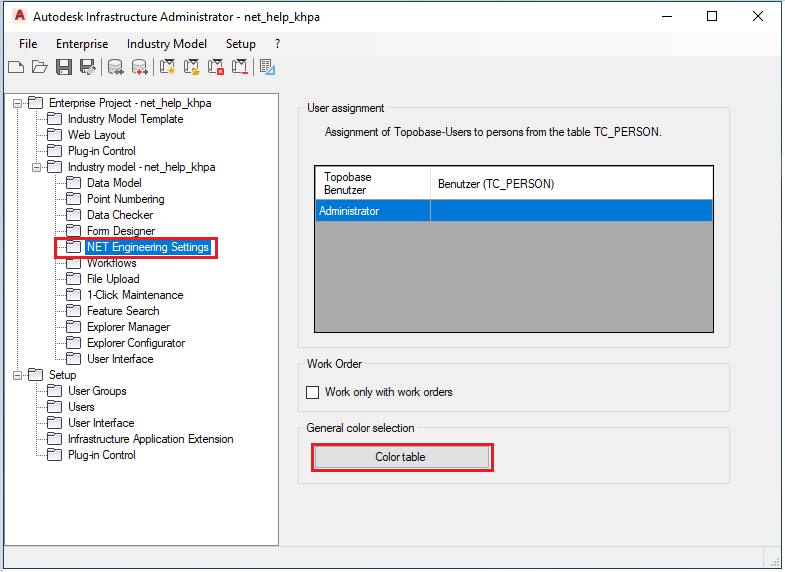The image size is (785, 572).
Task: Click the rightmost toolbar list icon
Action: pos(267,67)
